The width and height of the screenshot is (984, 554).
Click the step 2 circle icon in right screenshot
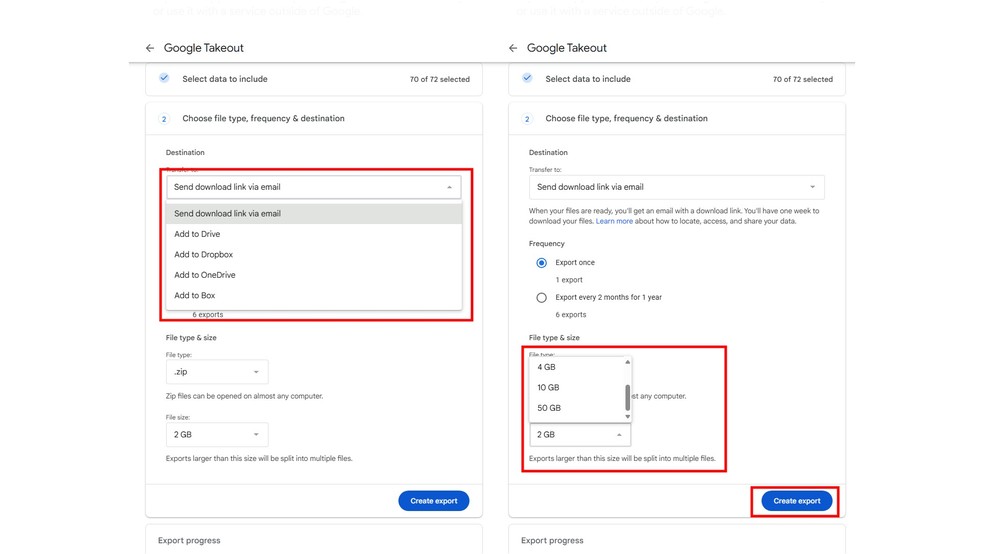(527, 119)
